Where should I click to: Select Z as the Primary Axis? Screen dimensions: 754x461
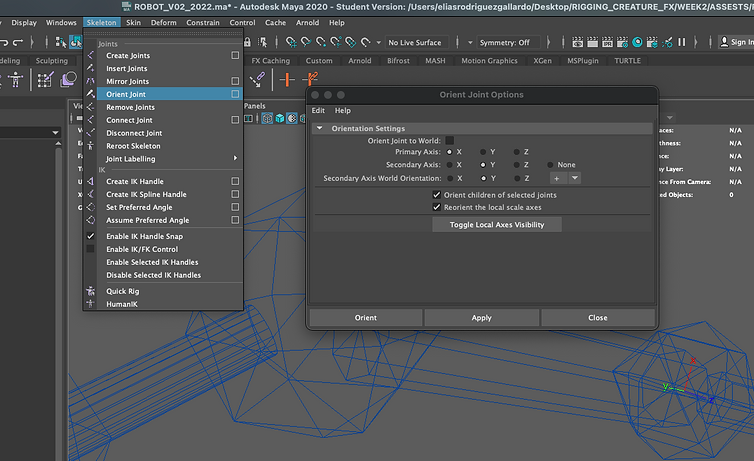pos(516,152)
